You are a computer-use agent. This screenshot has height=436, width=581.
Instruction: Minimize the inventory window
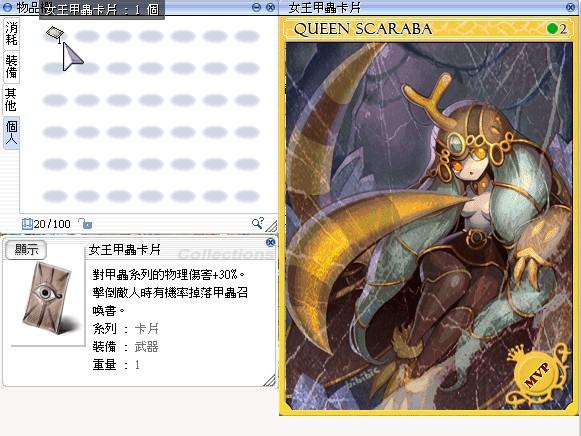point(256,7)
